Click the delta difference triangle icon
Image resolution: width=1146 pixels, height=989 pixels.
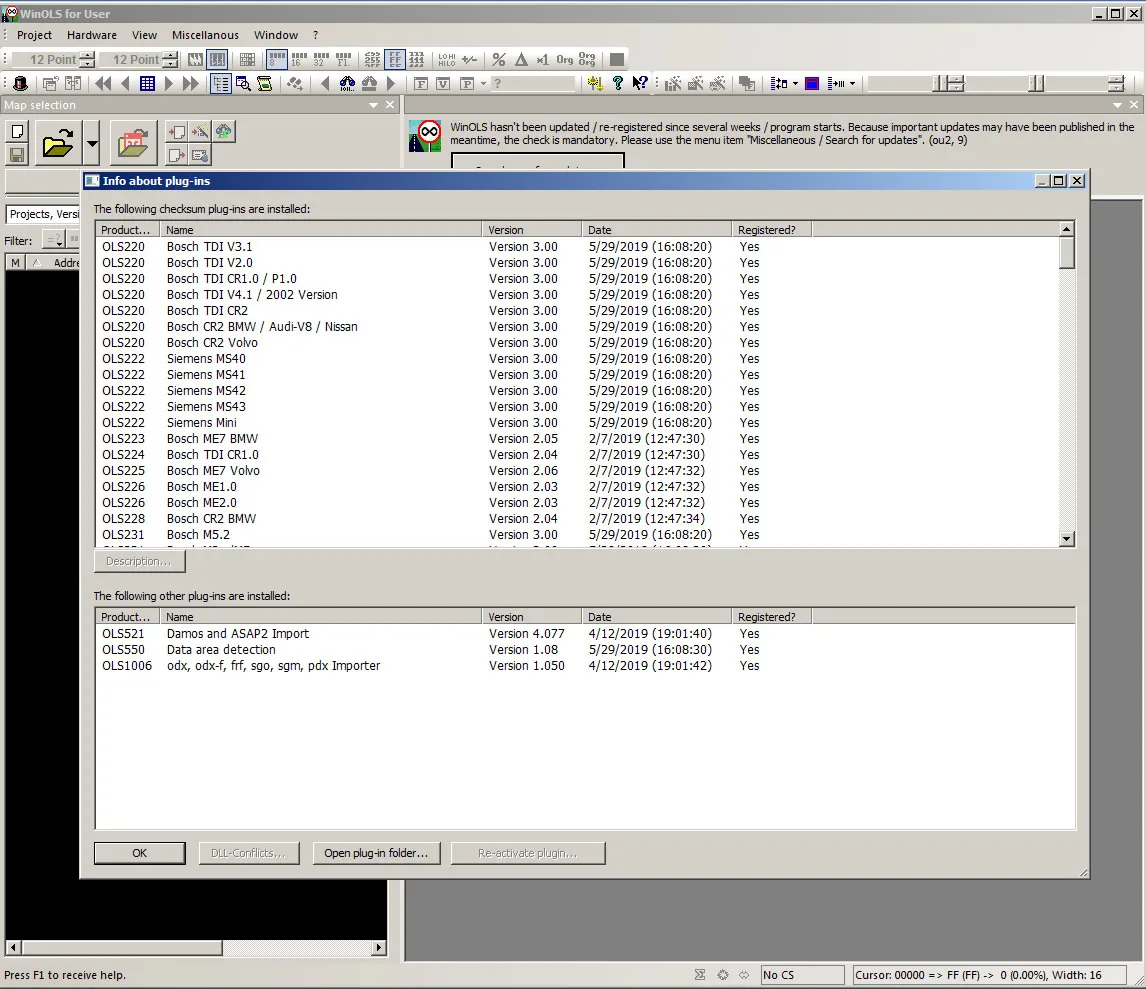(521, 60)
